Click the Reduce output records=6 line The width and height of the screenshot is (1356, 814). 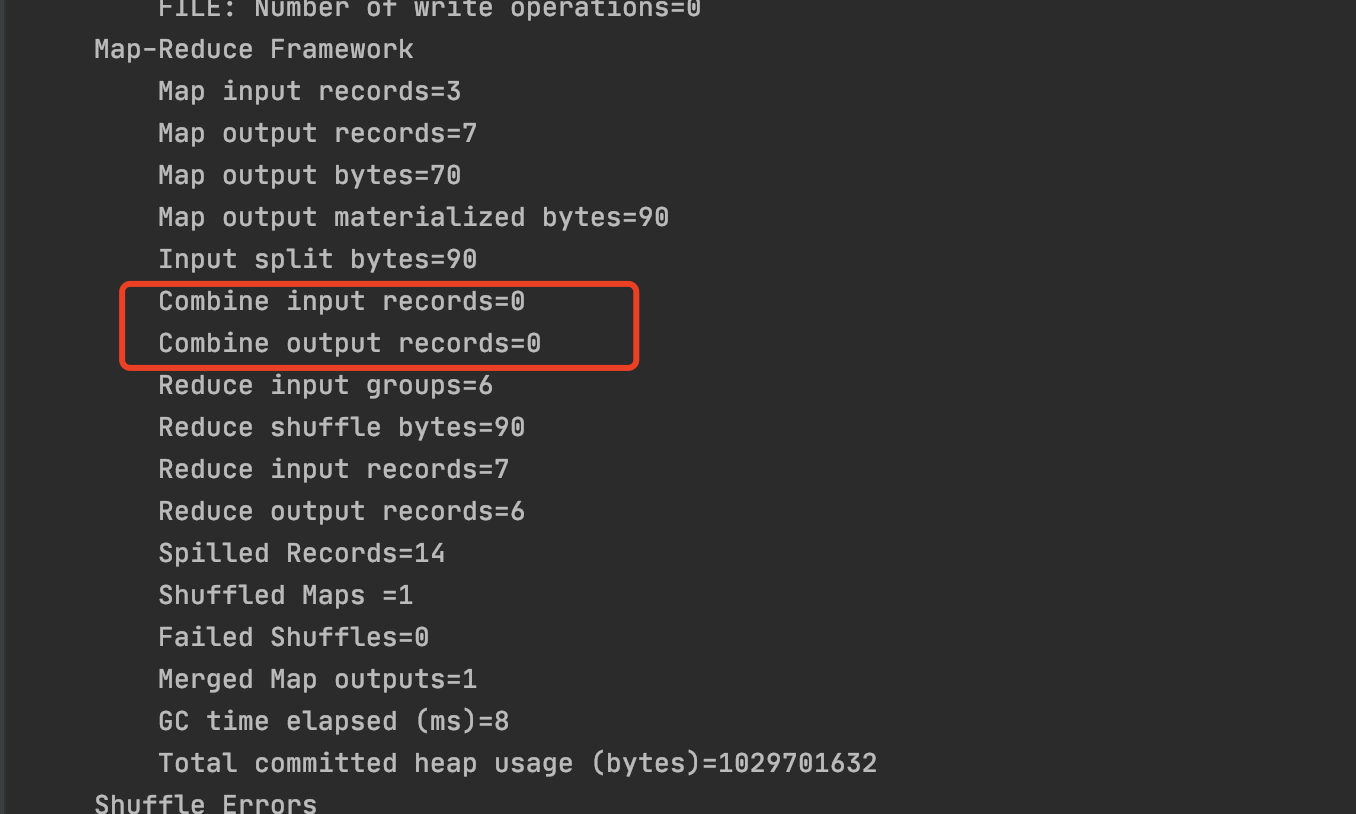[x=342, y=511]
